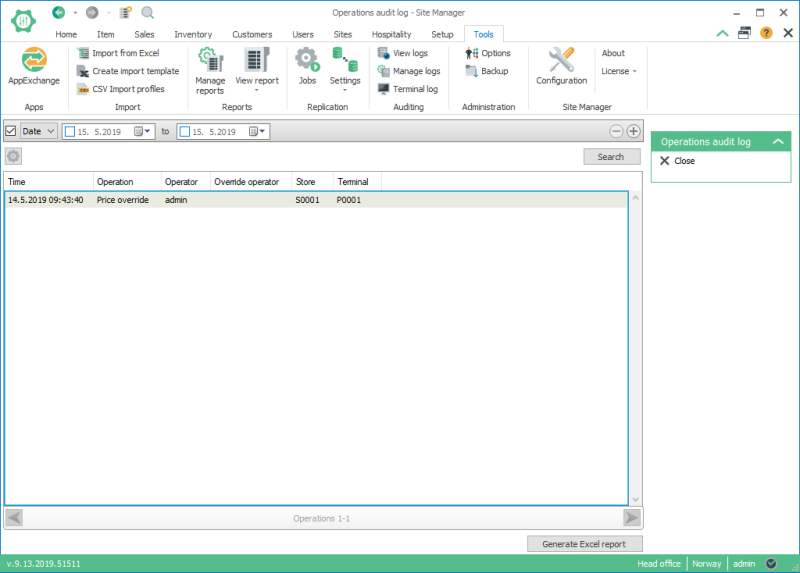The height and width of the screenshot is (573, 800).
Task: Click Generate Excel report button
Action: (x=585, y=544)
